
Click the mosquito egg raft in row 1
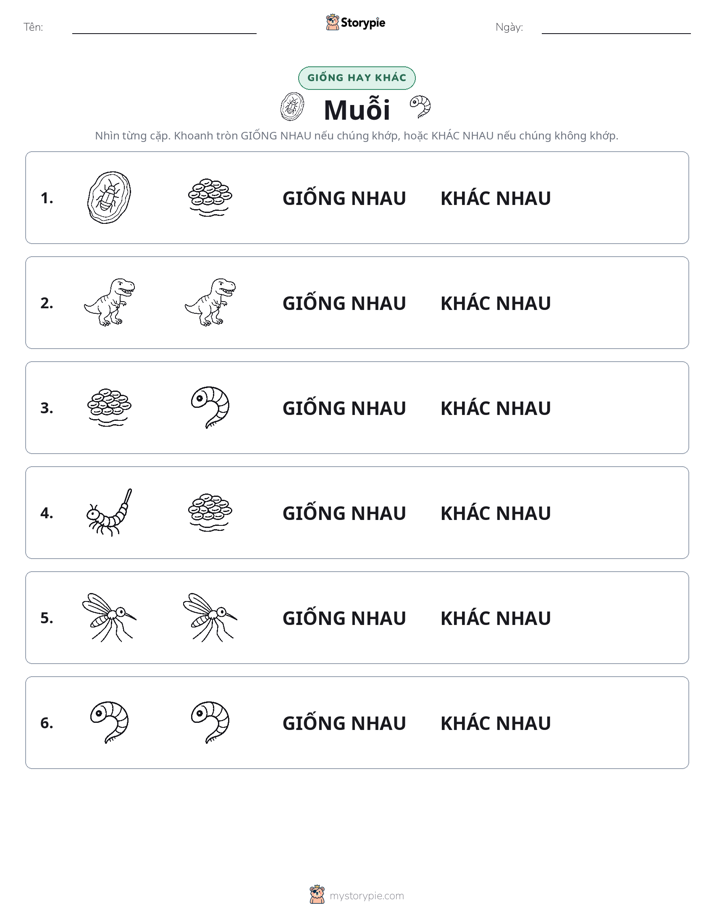210,197
